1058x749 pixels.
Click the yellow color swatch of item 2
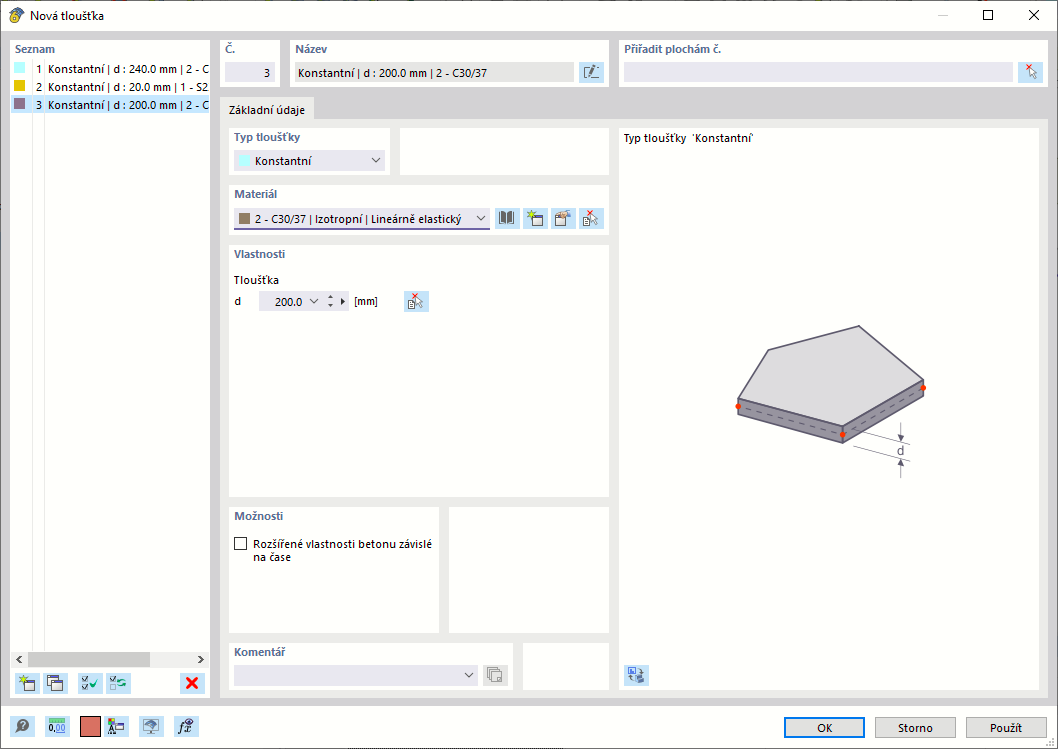point(20,86)
